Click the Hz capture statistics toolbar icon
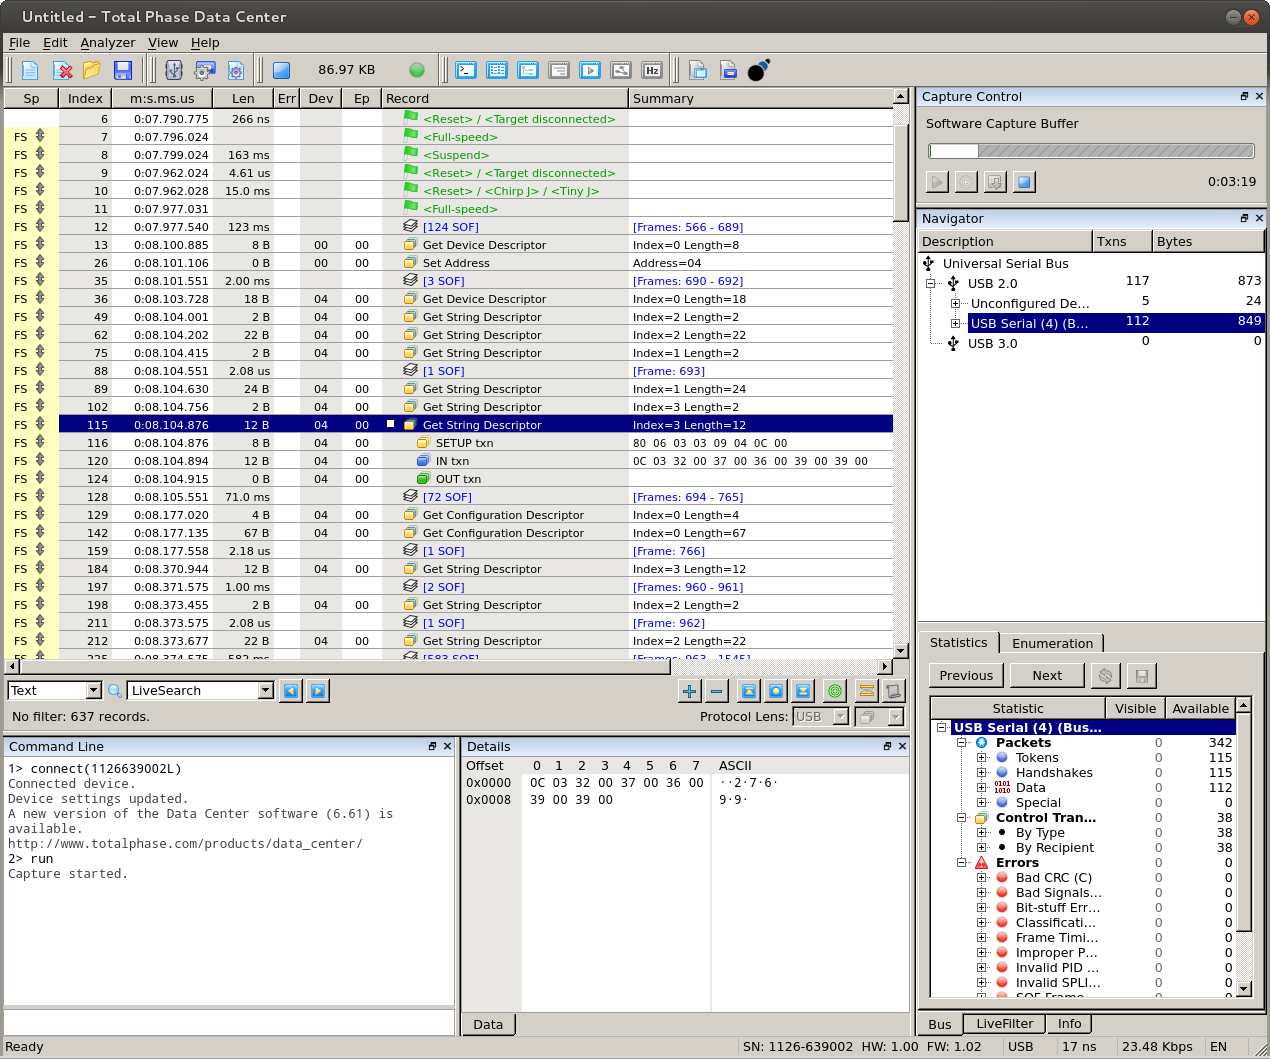1270x1059 pixels. pyautogui.click(x=652, y=70)
